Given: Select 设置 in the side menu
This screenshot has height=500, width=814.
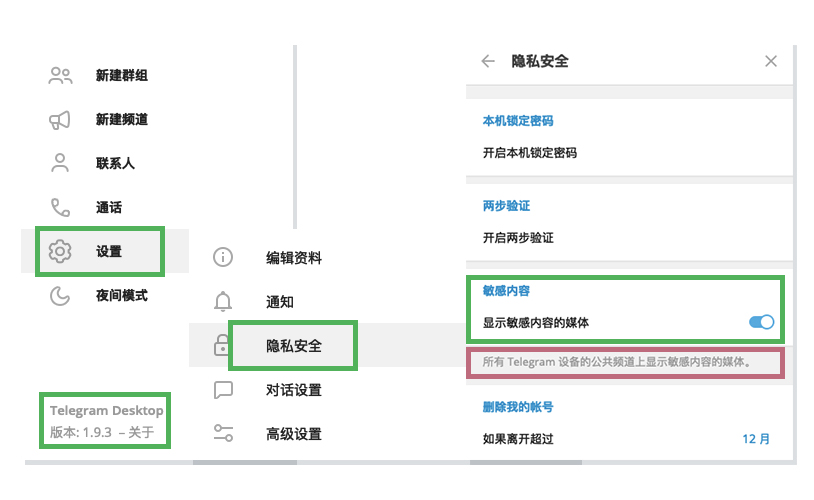Looking at the screenshot, I should 109,251.
